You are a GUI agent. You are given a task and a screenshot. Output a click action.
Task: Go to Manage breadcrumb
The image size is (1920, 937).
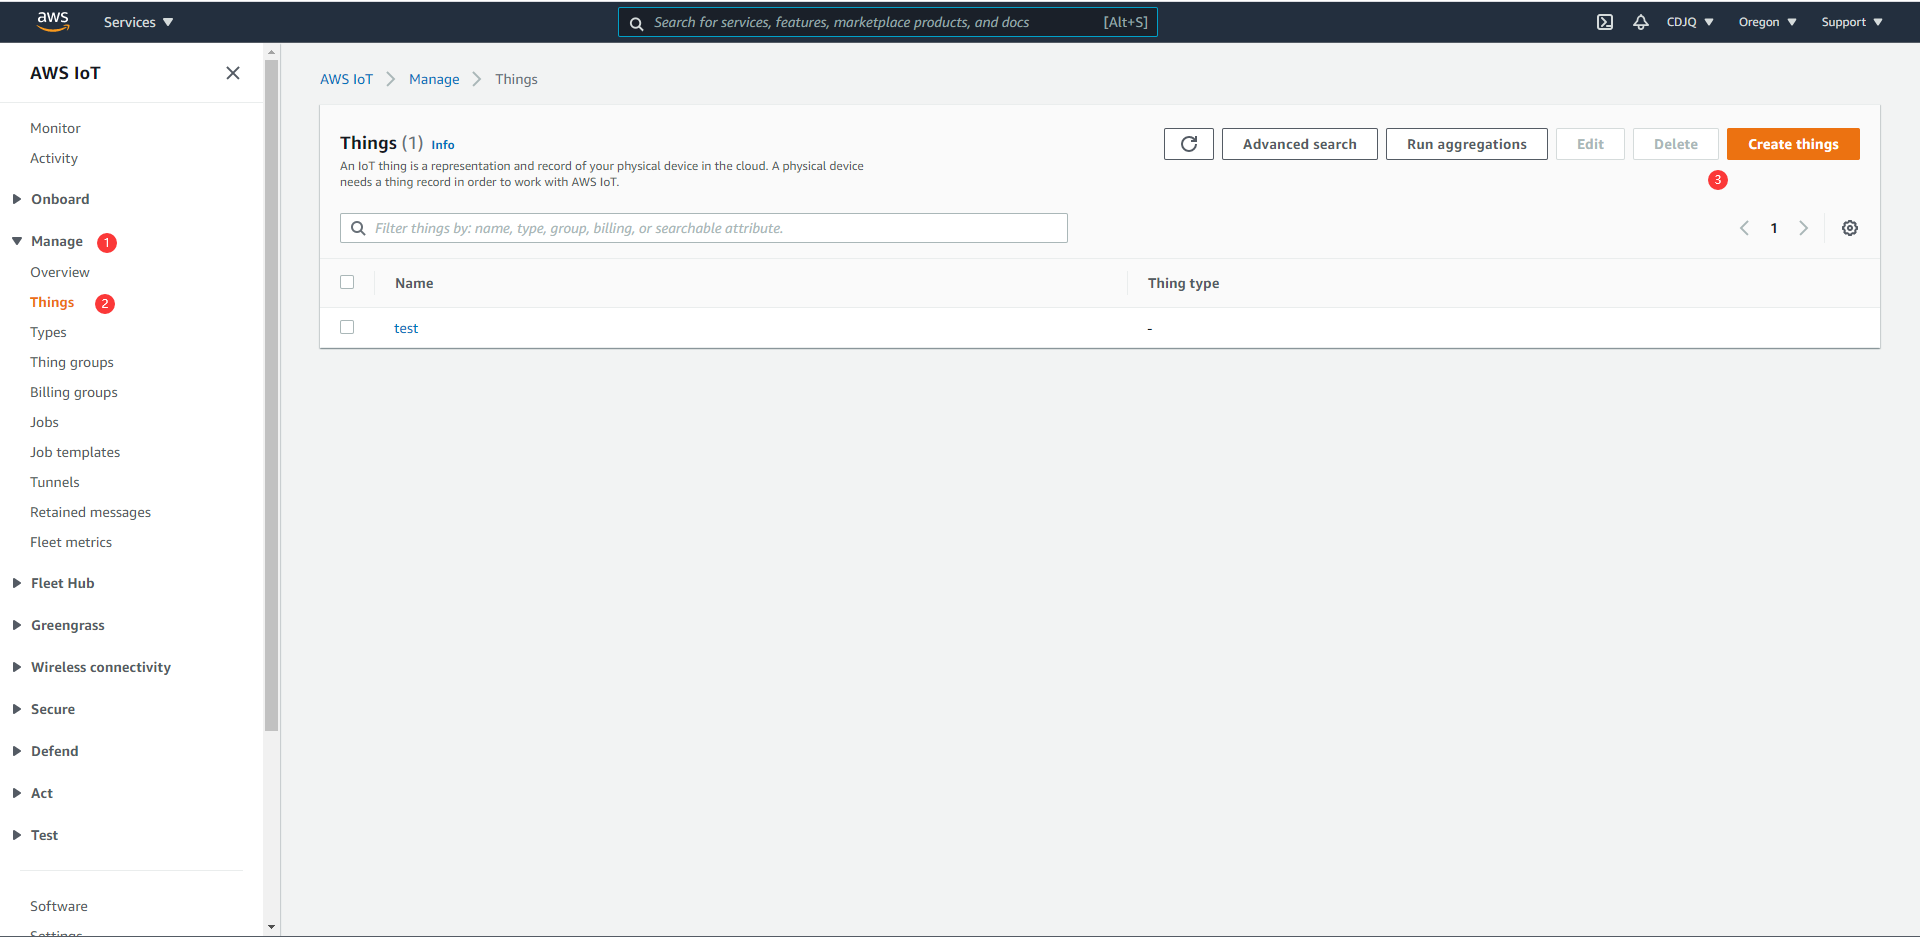pos(434,79)
